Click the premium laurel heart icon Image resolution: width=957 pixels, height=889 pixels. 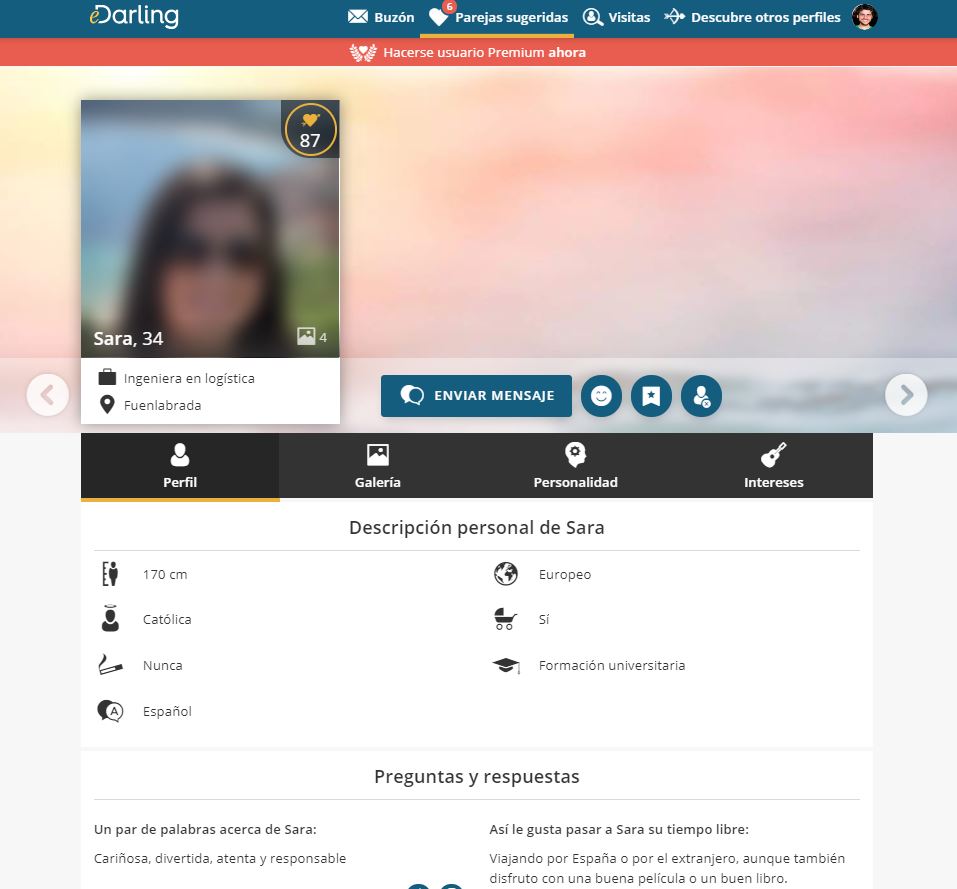tap(363, 52)
